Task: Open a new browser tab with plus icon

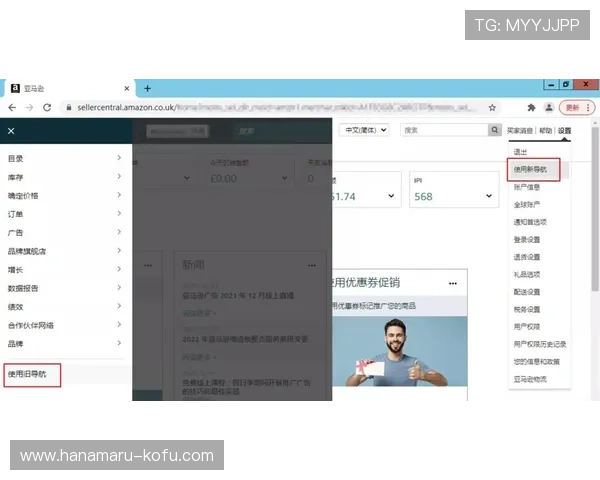Action: click(x=147, y=88)
